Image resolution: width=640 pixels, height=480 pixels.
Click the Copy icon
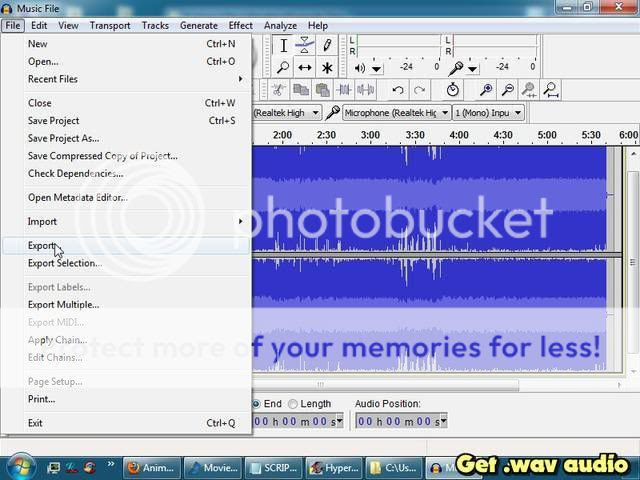pyautogui.click(x=301, y=90)
